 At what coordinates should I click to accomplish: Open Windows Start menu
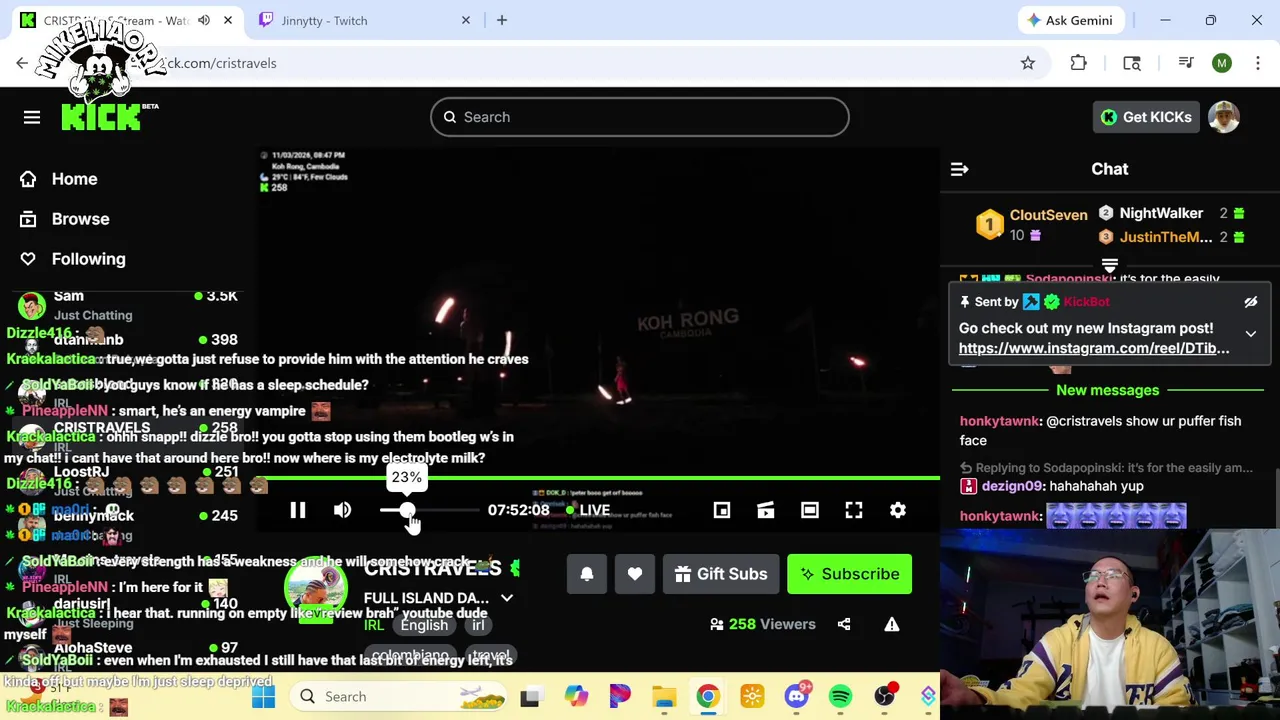pyautogui.click(x=263, y=697)
